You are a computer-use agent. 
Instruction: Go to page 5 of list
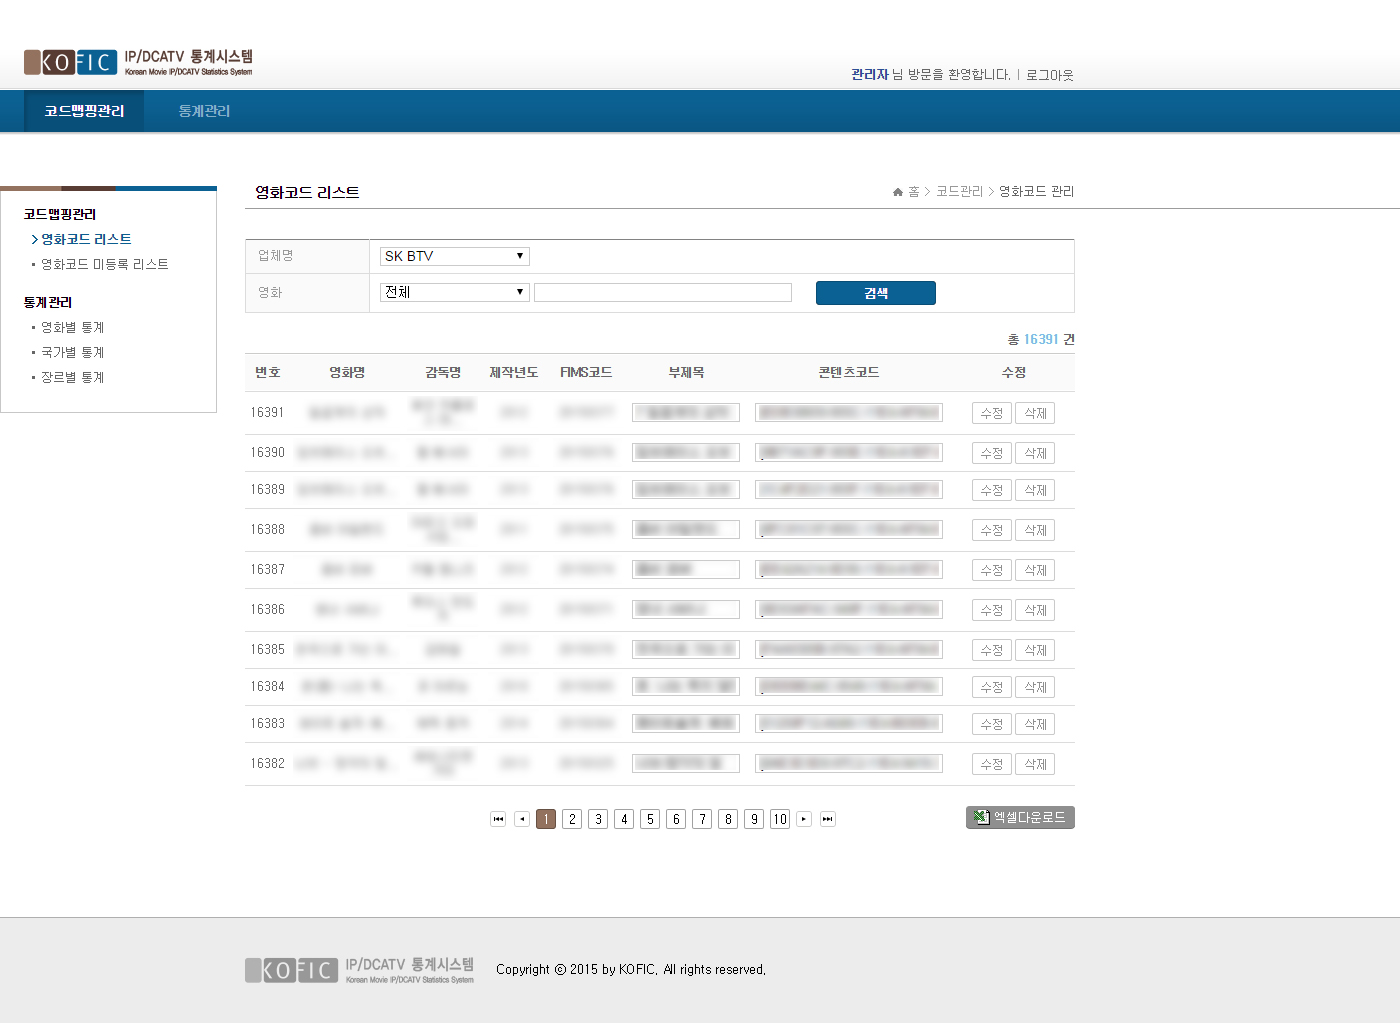tap(650, 819)
